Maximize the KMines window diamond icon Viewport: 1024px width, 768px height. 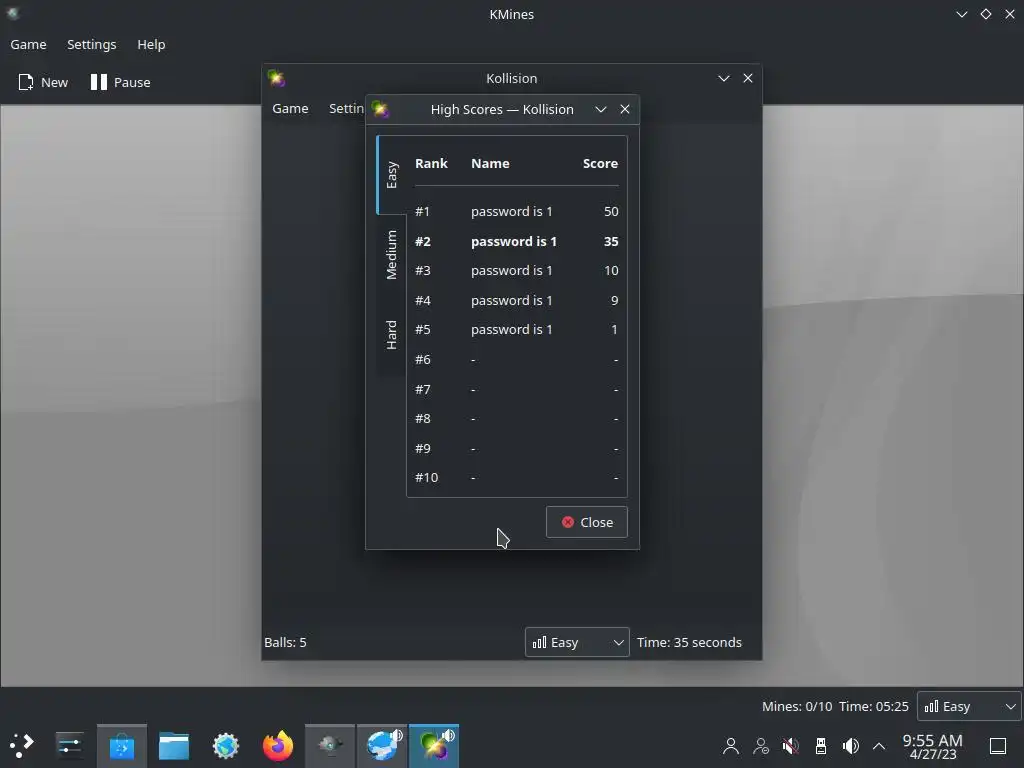(x=986, y=14)
